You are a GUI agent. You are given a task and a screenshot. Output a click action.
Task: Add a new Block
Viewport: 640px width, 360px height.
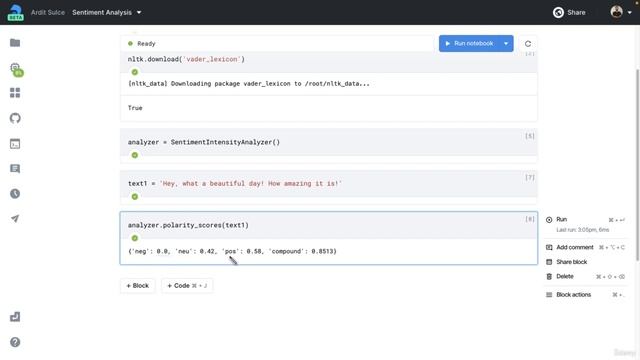[x=138, y=286]
